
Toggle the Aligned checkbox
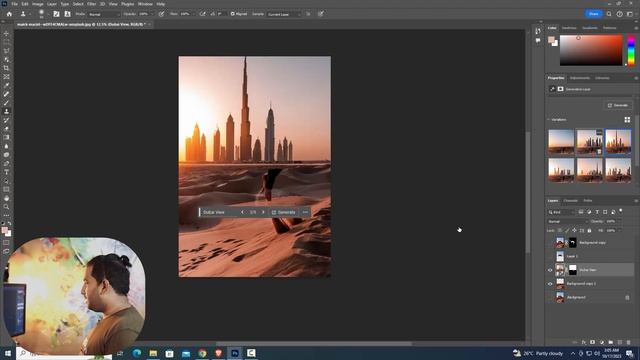tap(233, 14)
